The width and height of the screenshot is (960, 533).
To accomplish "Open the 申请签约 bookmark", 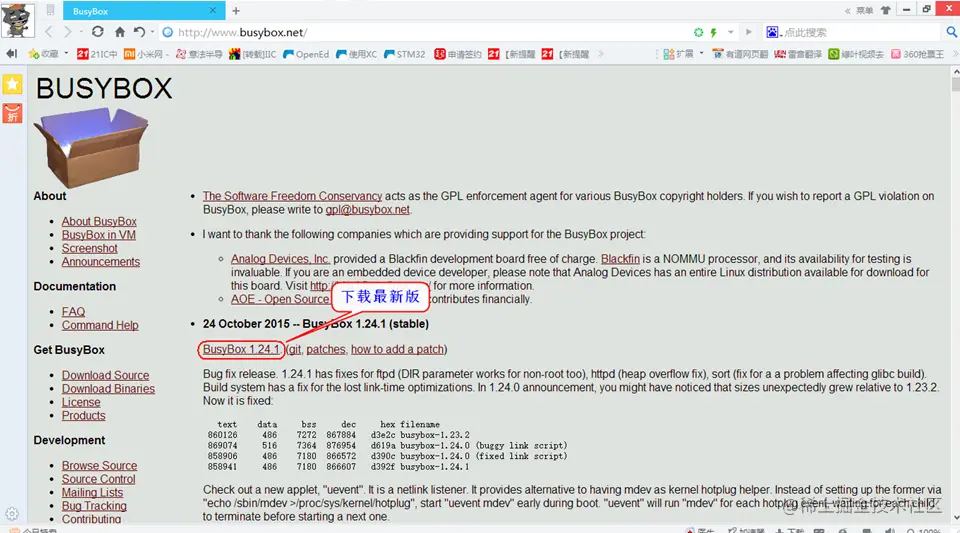I will (458, 54).
